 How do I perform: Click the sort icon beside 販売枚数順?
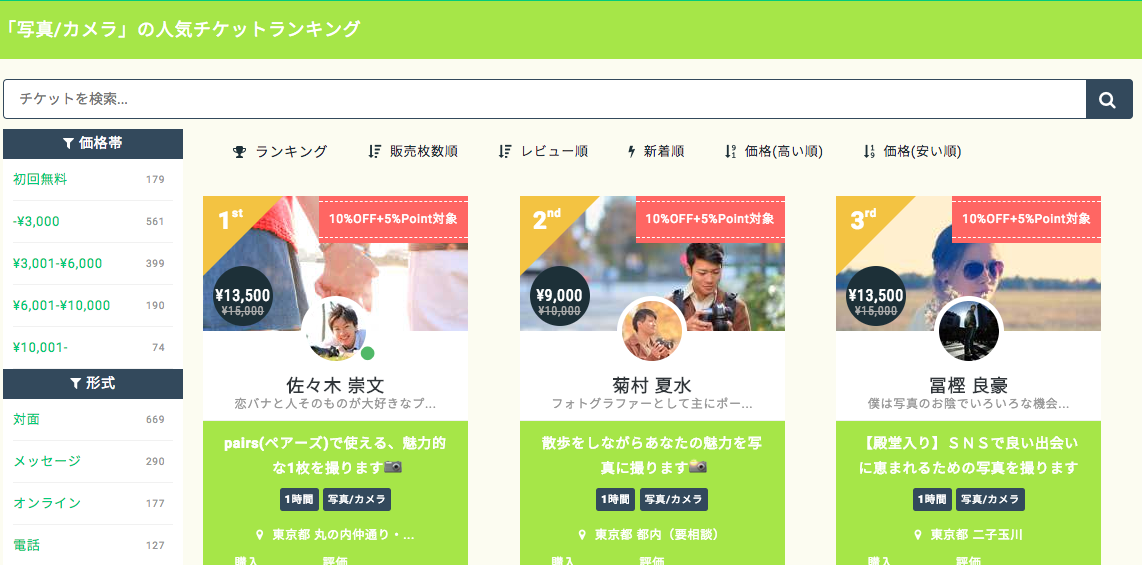[x=374, y=151]
